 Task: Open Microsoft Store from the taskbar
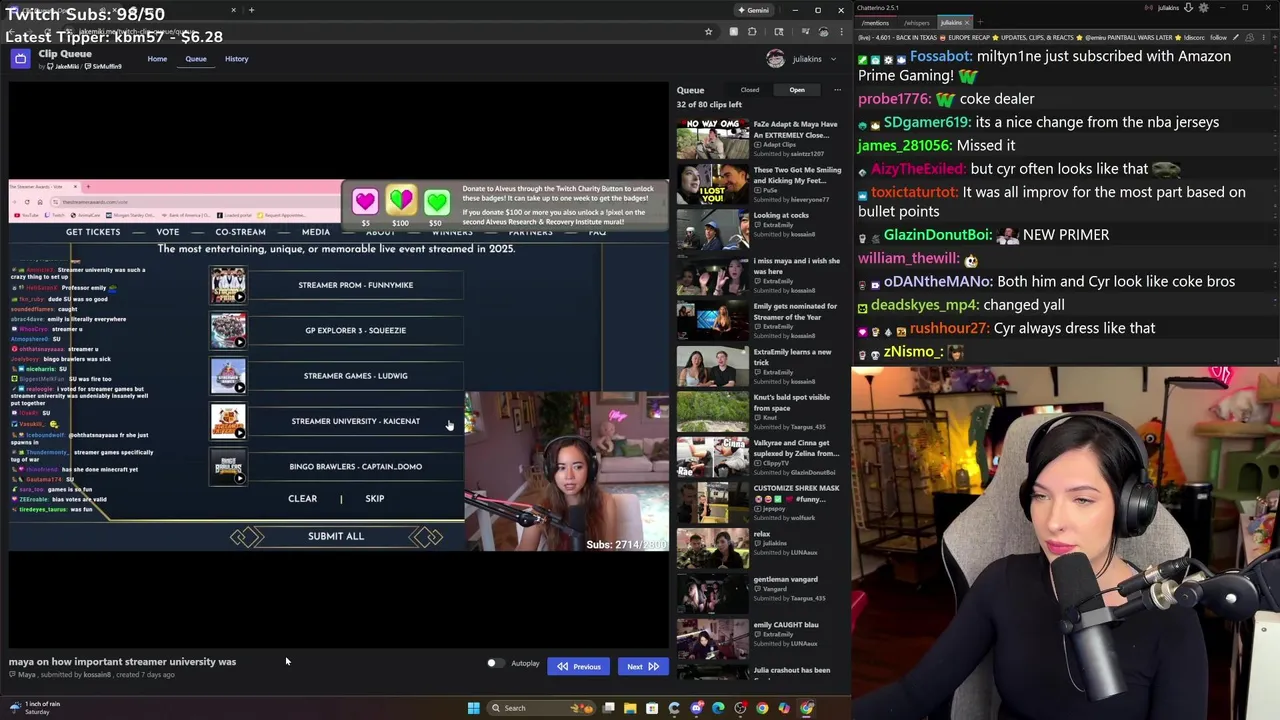coord(652,708)
